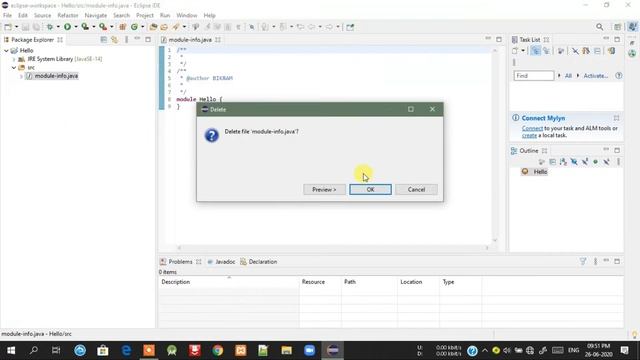Viewport: 640px width, 360px height.
Task: Click the New wizard toolbar icon
Action: point(8,27)
